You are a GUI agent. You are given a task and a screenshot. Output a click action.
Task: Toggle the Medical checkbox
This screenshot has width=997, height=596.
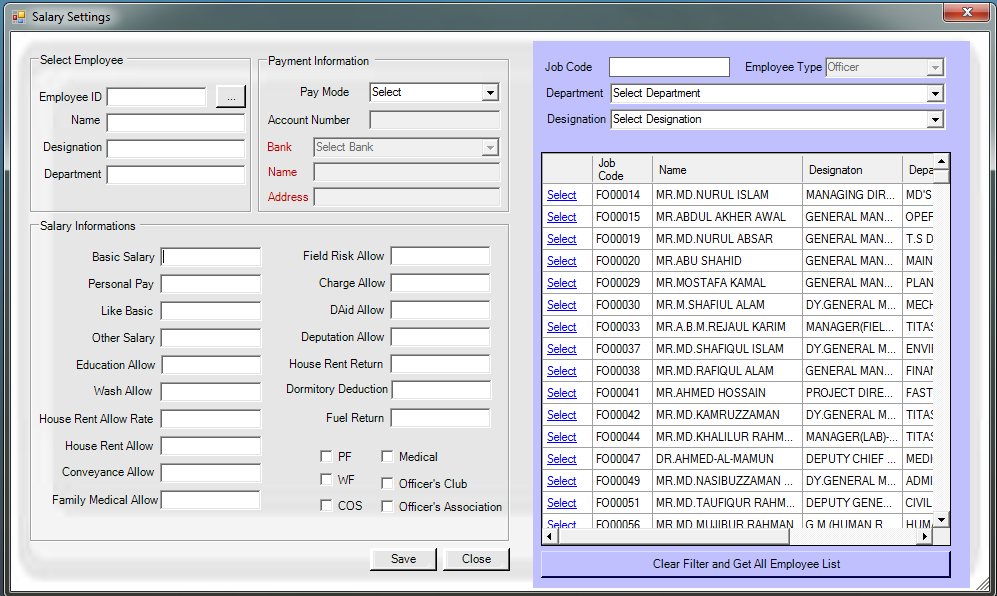388,456
